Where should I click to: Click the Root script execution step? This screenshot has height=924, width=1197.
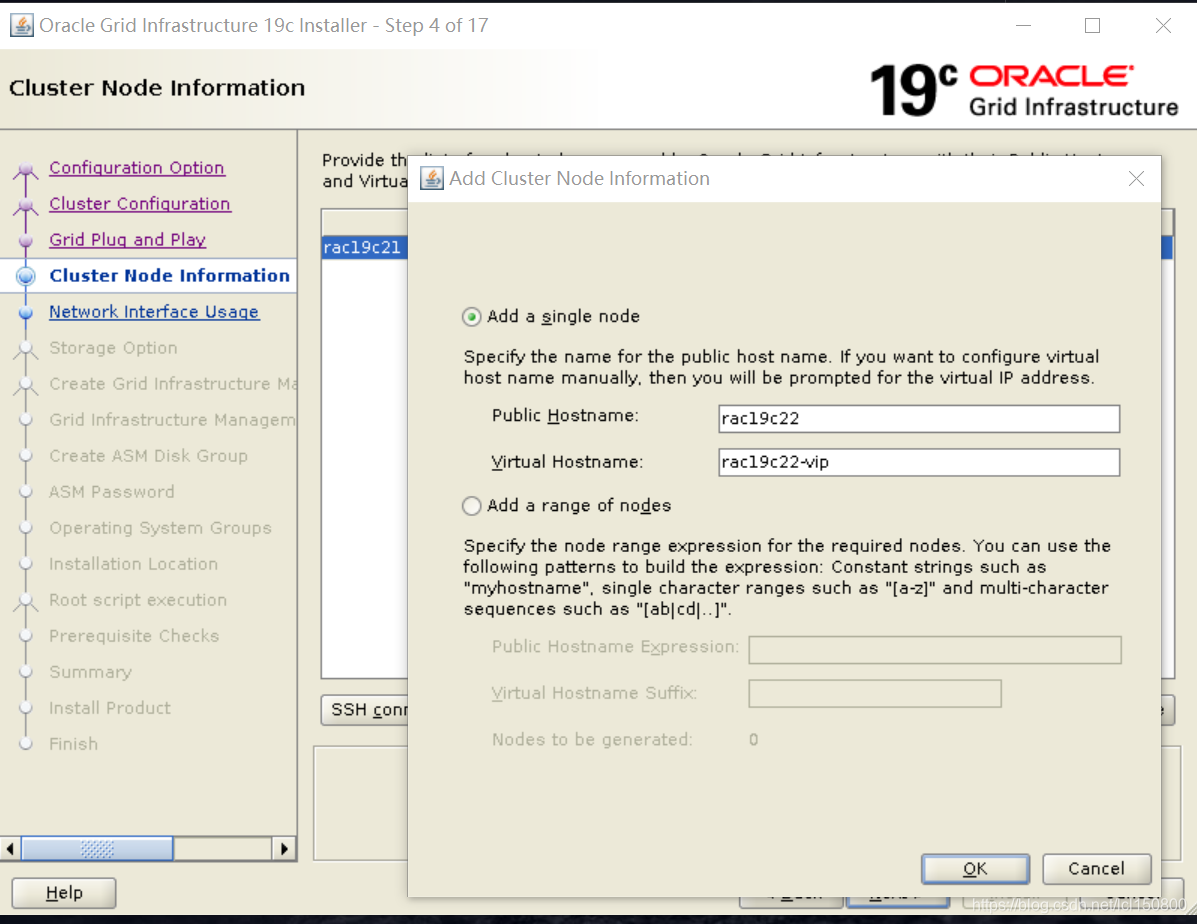coord(138,599)
